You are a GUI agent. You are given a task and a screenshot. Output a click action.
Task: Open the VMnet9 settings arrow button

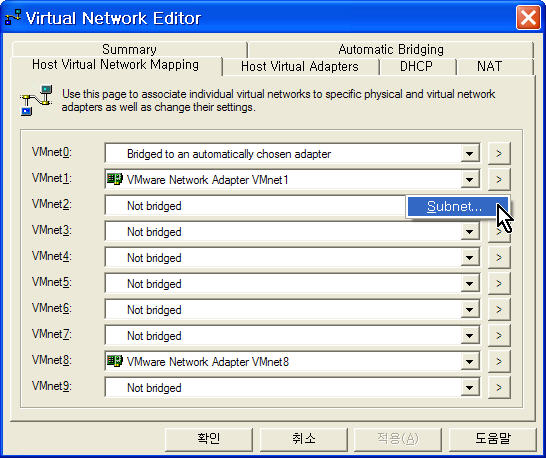[x=499, y=387]
